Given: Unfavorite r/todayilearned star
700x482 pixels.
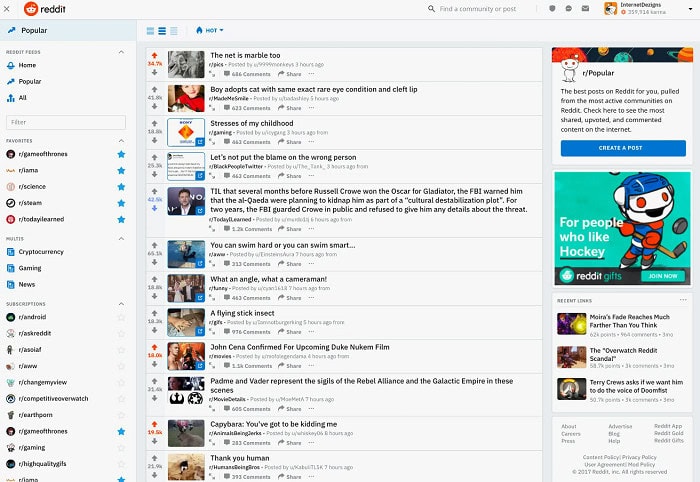Looking at the screenshot, I should [x=121, y=219].
